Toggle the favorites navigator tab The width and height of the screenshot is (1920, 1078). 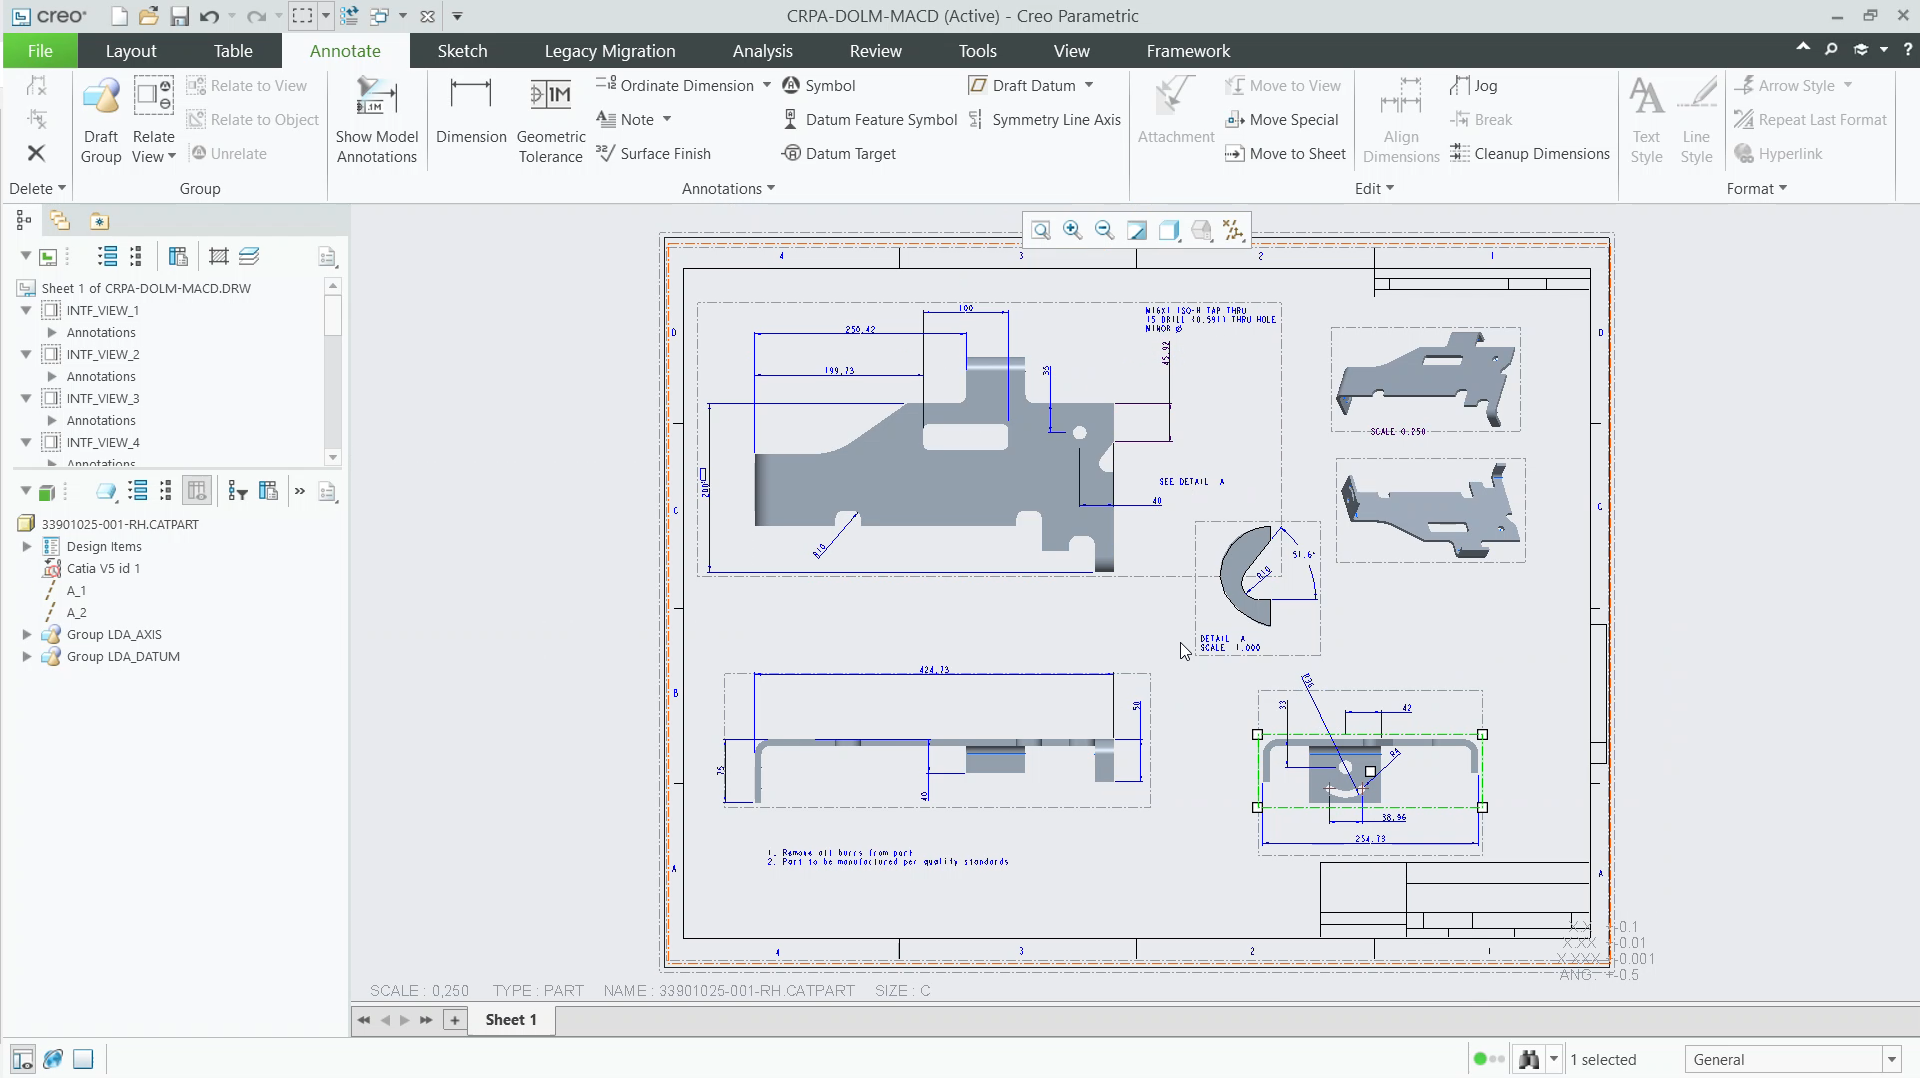[x=98, y=221]
